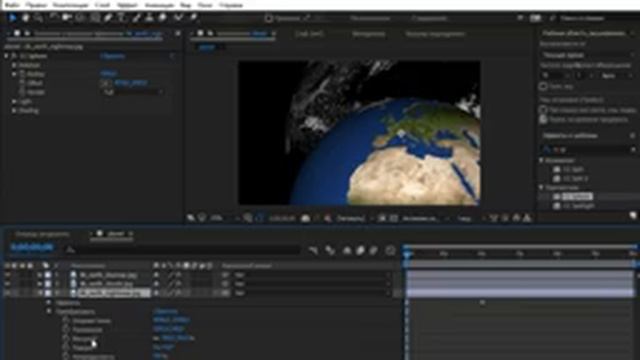Toggle the shy layers timeline icon
The width and height of the screenshot is (640, 360).
click(347, 250)
